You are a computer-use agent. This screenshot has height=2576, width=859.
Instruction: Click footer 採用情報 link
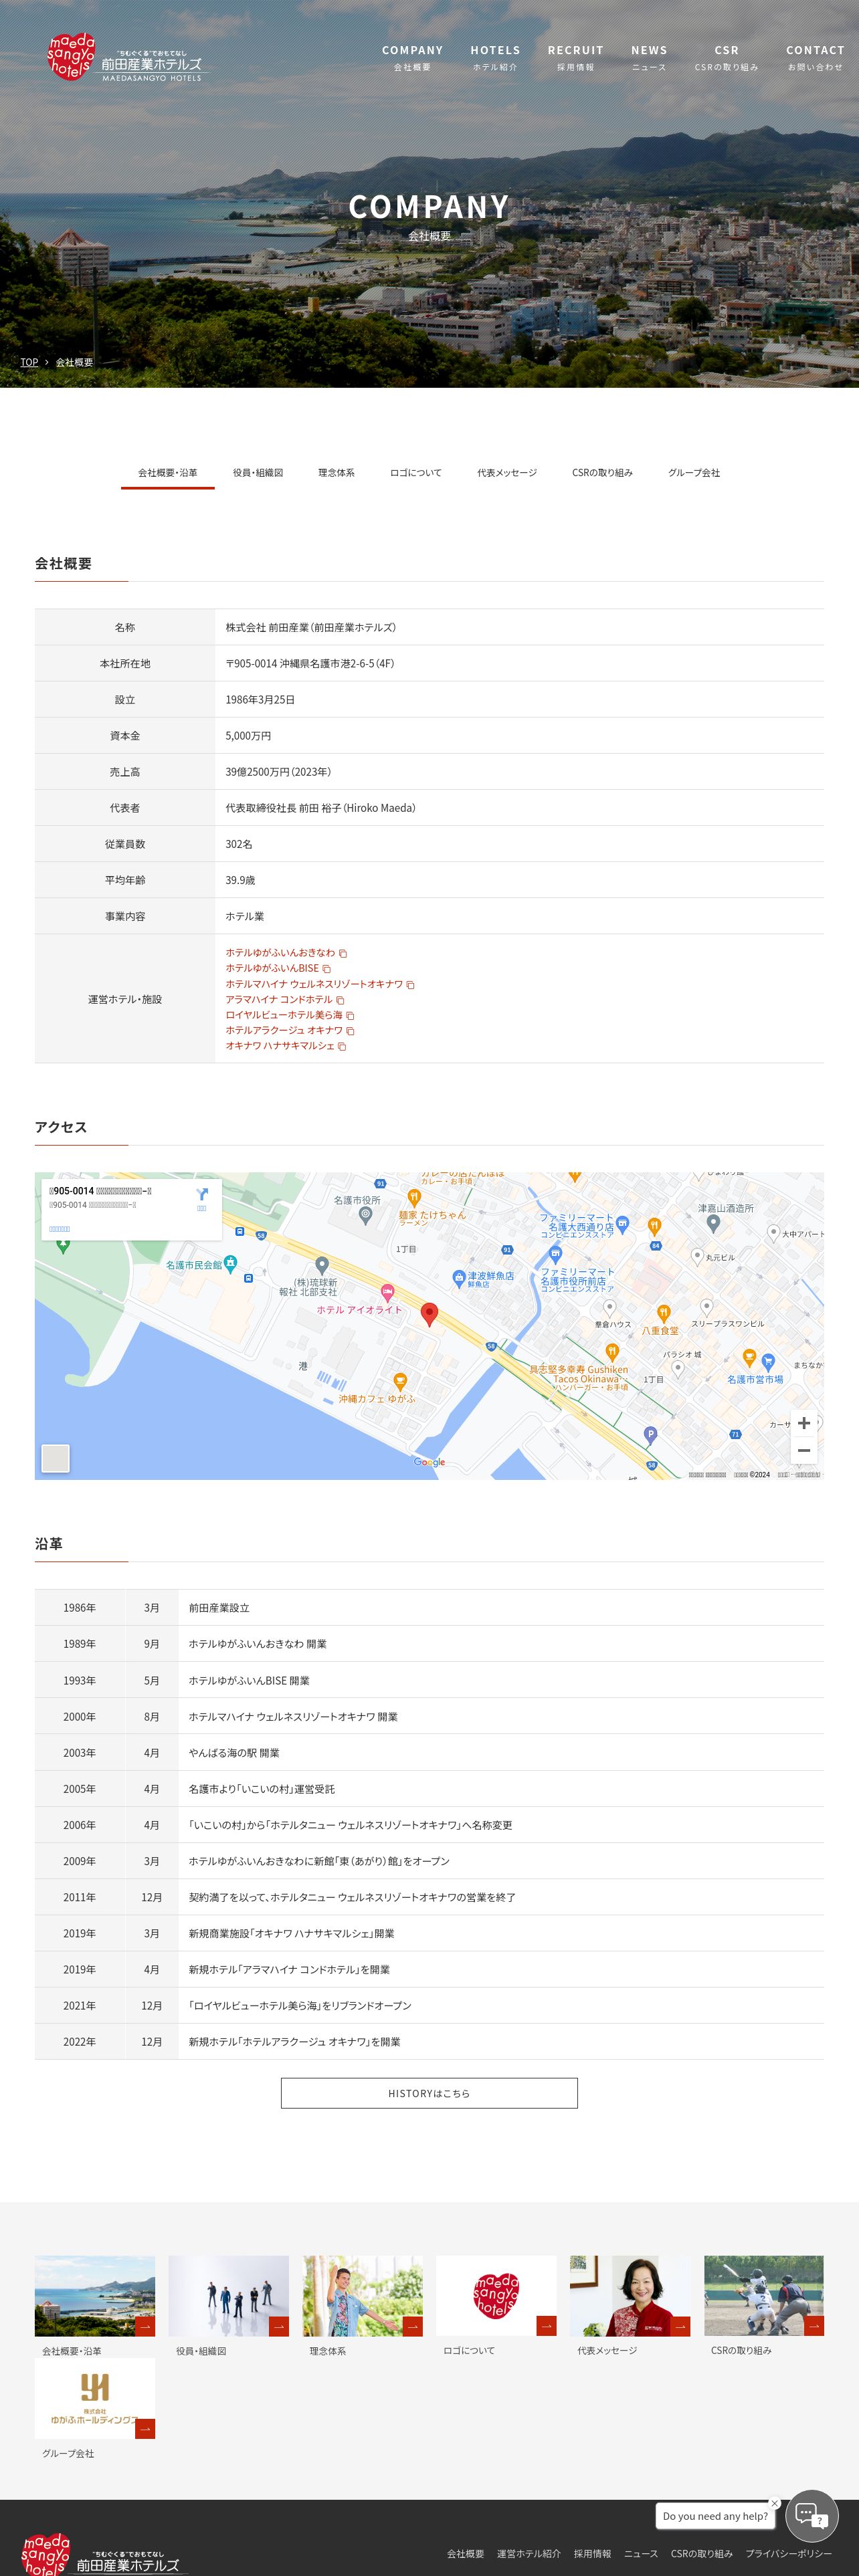(x=592, y=2553)
